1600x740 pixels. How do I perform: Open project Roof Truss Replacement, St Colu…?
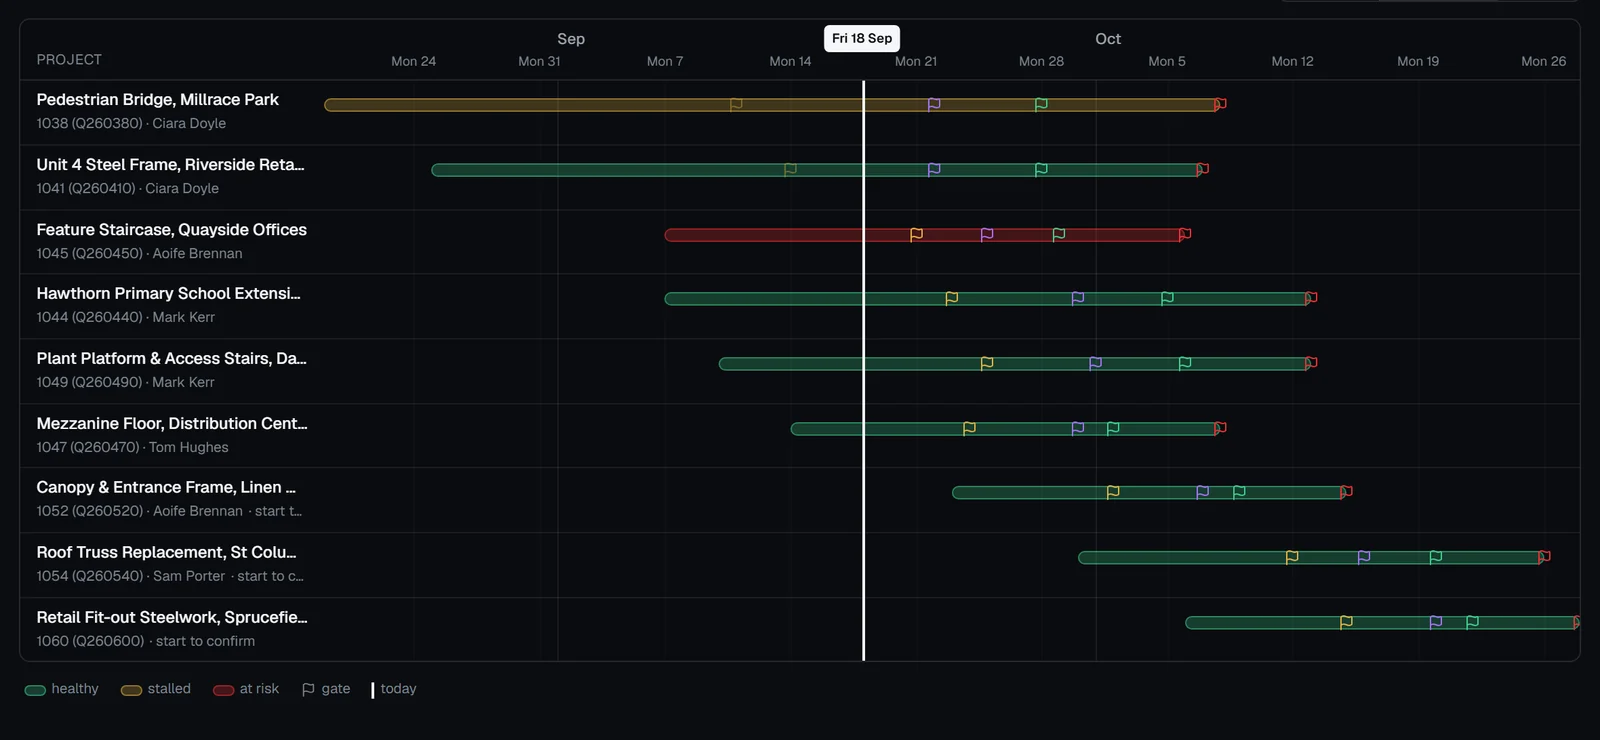pyautogui.click(x=166, y=553)
